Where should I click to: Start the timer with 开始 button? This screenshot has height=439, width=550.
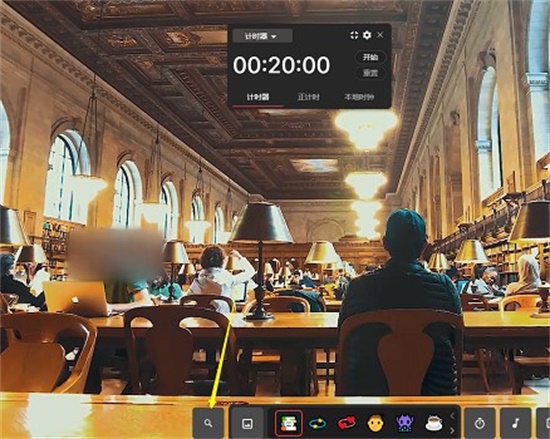pyautogui.click(x=370, y=57)
